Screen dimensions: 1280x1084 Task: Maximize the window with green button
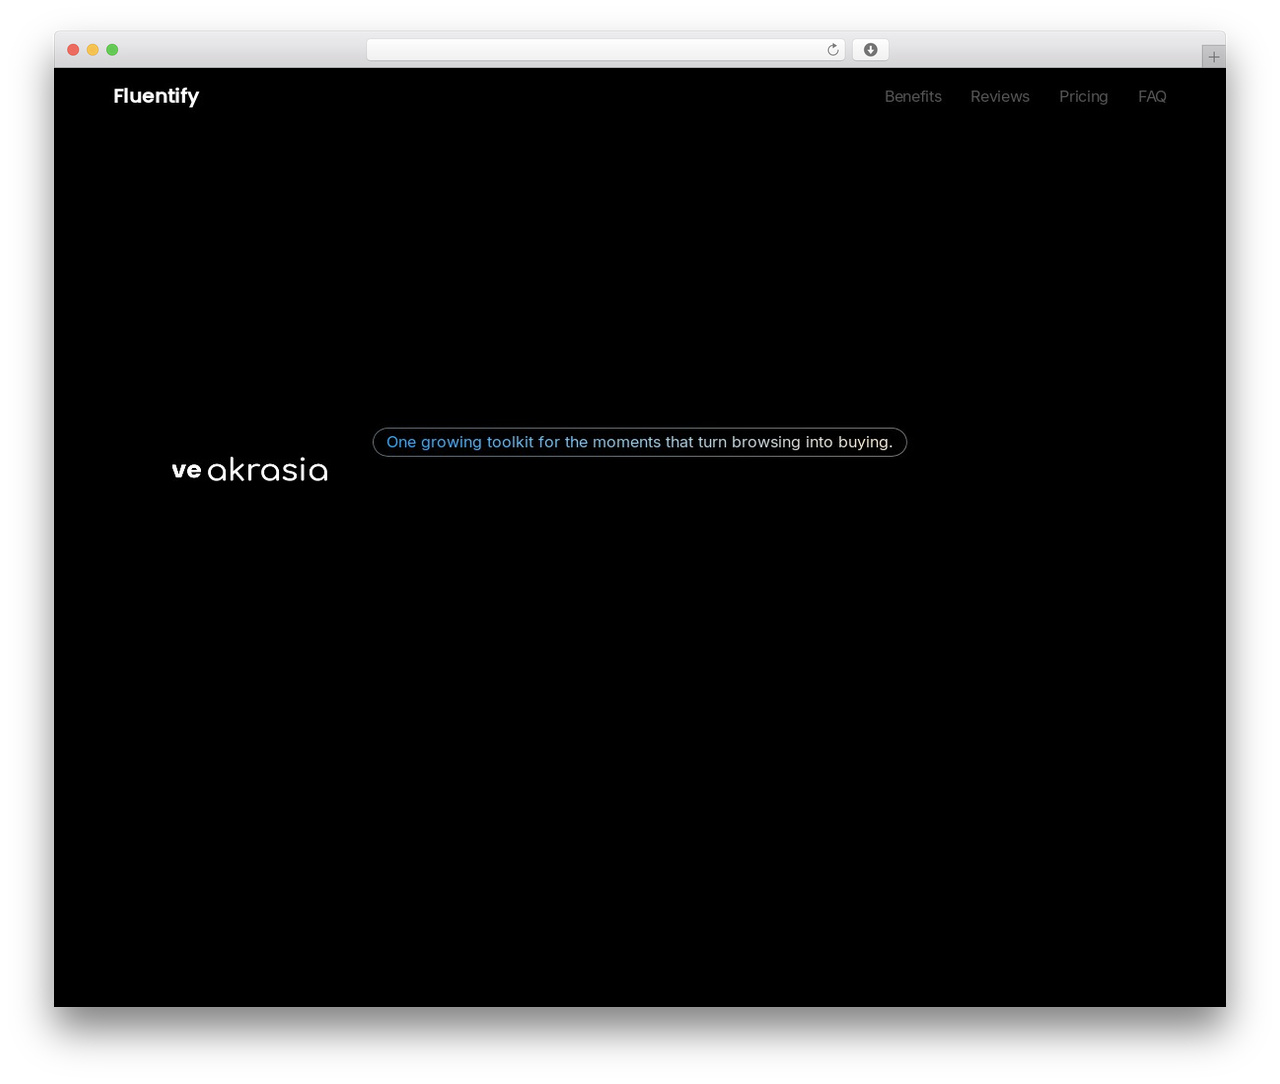pyautogui.click(x=112, y=50)
